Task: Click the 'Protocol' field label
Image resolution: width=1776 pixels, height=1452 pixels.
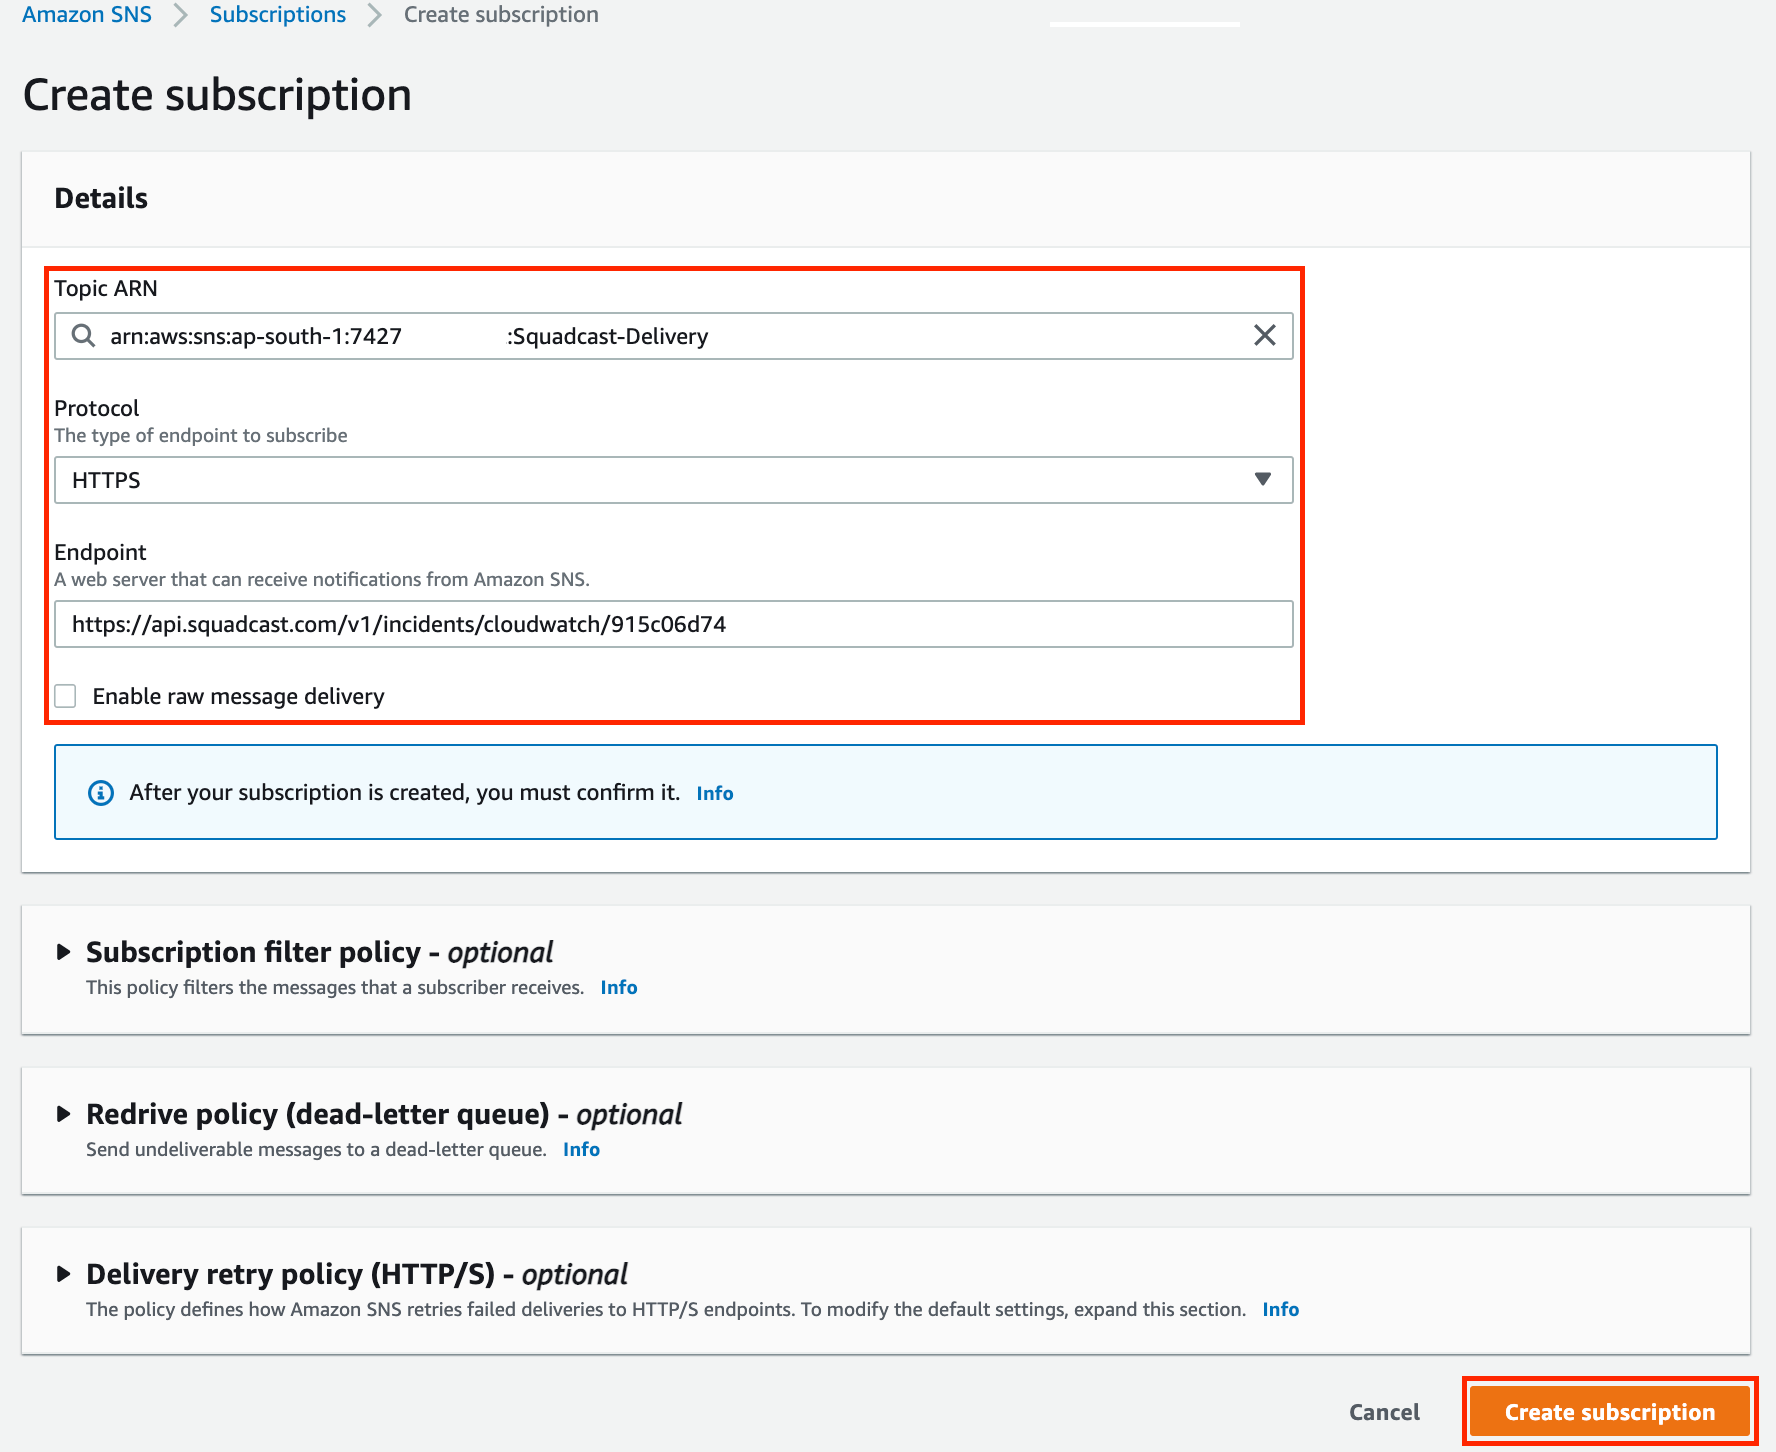Action: (x=97, y=408)
